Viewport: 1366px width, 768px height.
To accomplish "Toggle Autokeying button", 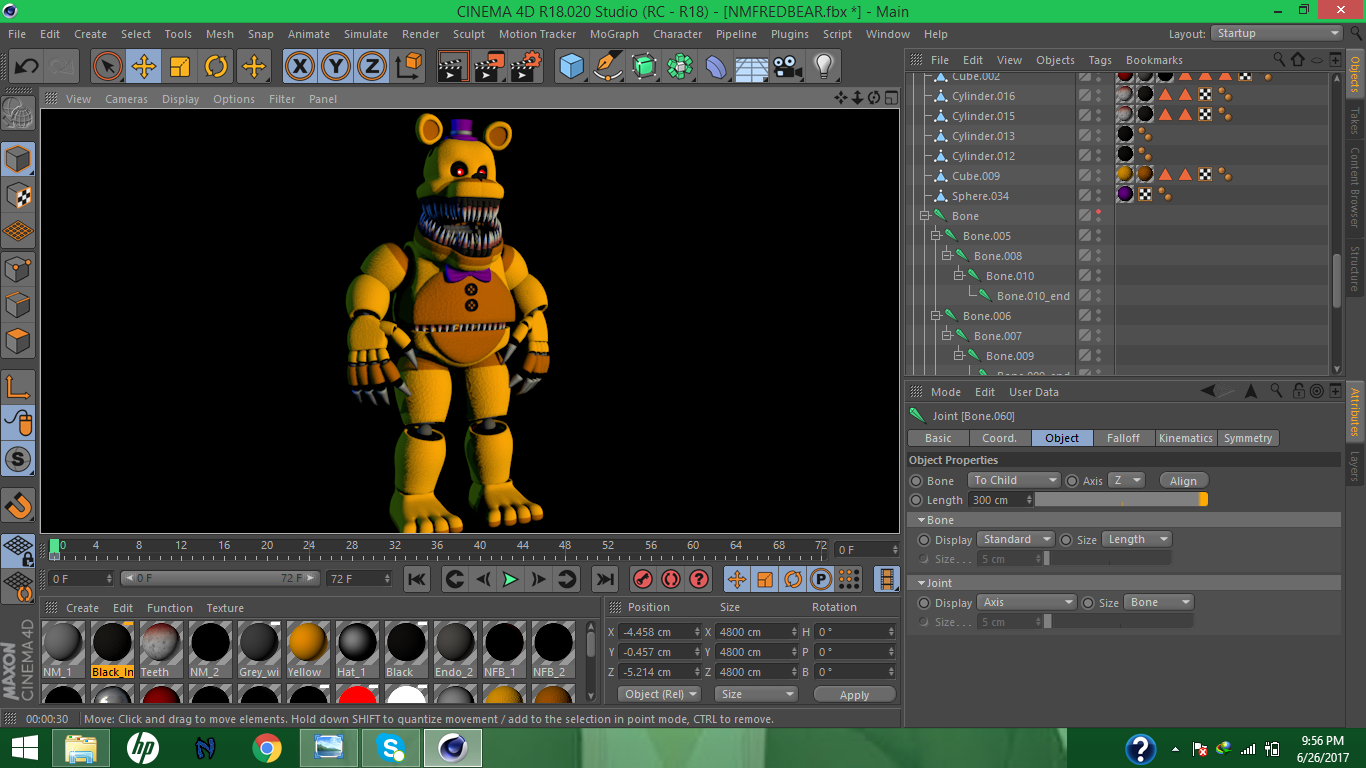I will (x=671, y=579).
